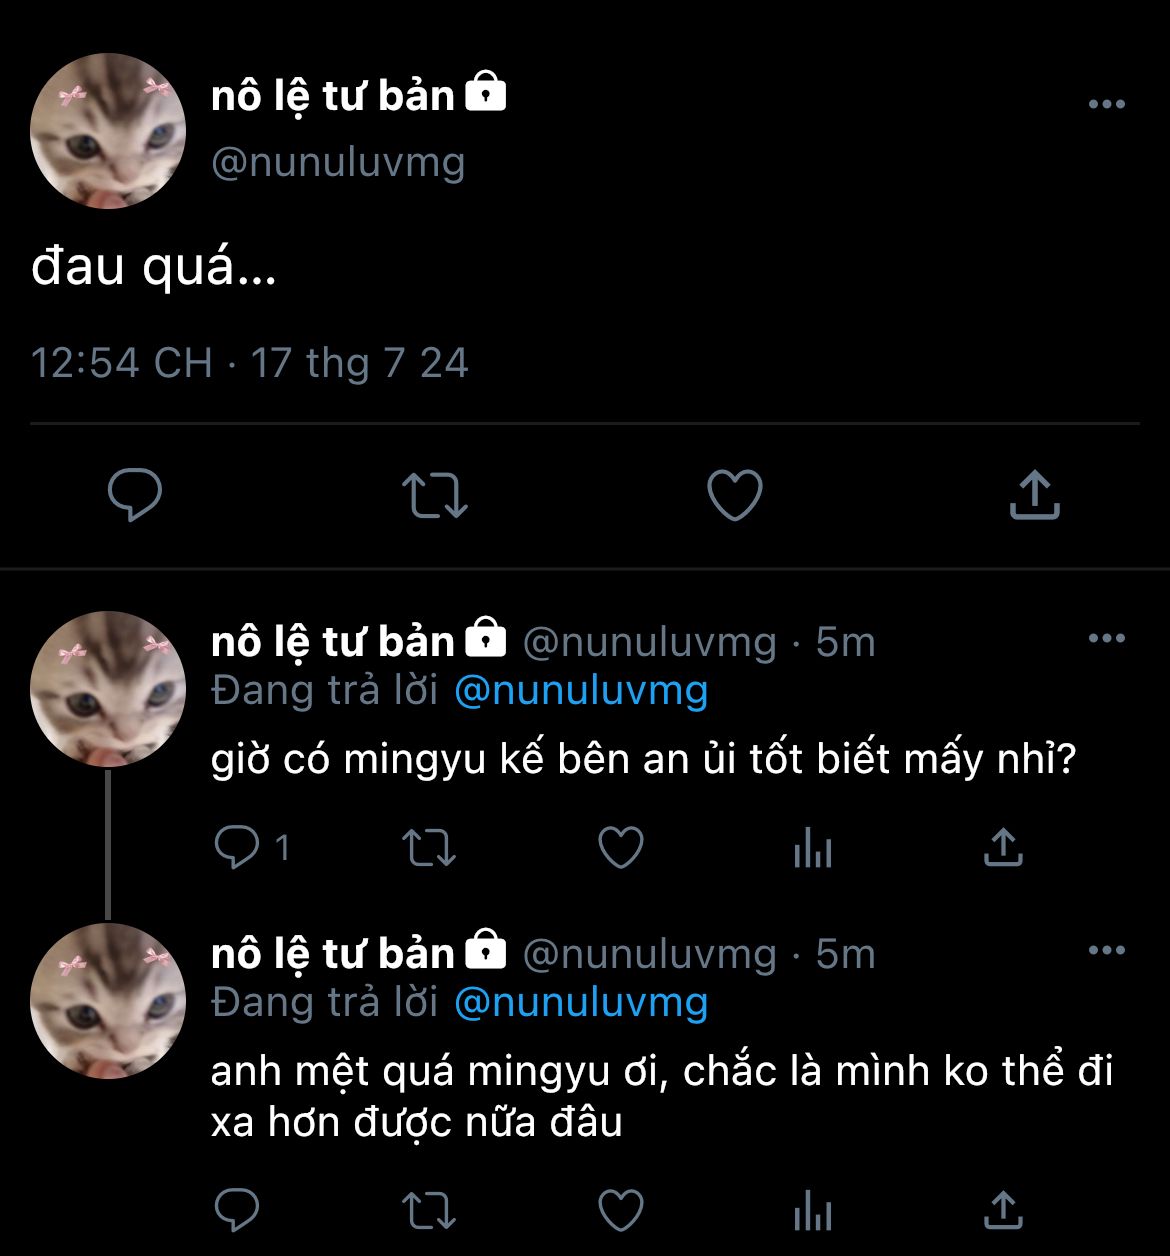View analytics for the "giờ có mingyu" reply
Viewport: 1170px width, 1256px height.
[x=812, y=850]
